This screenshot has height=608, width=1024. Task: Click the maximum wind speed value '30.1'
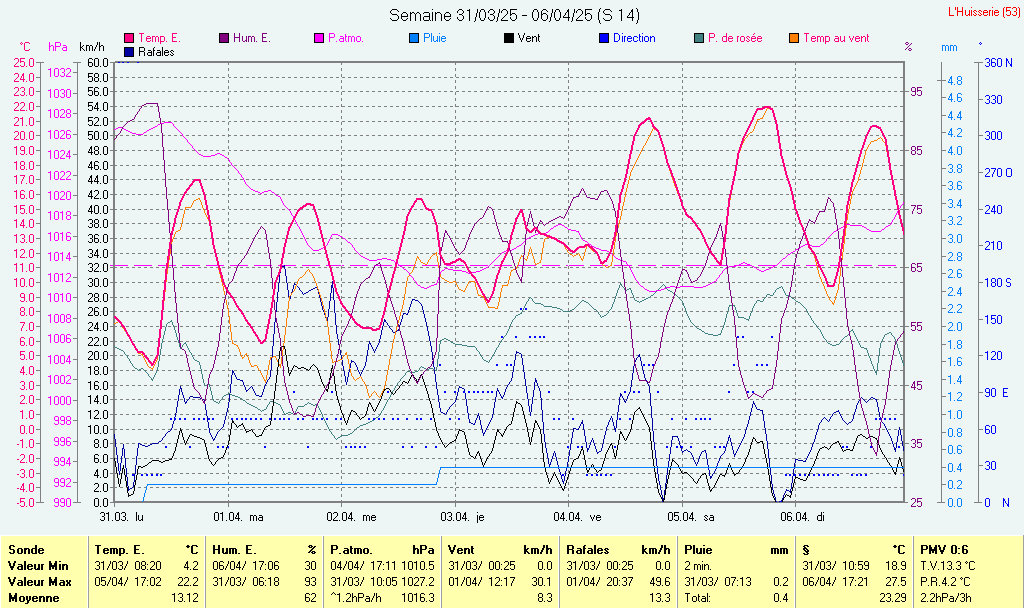coord(542,581)
